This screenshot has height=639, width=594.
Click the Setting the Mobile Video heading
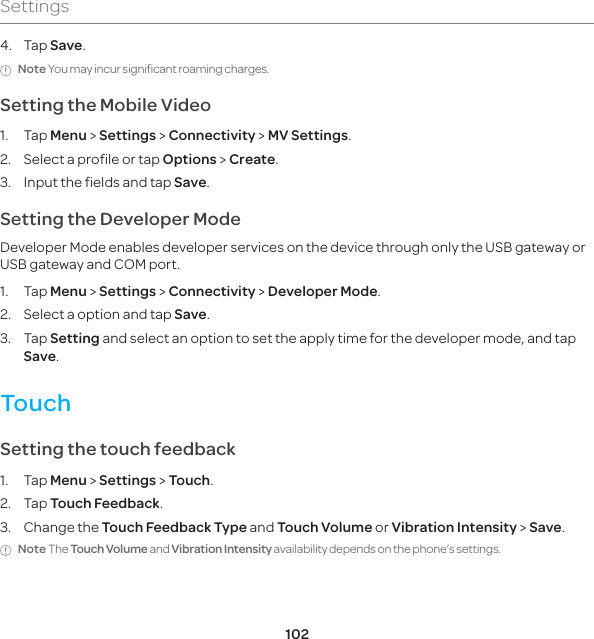point(106,105)
